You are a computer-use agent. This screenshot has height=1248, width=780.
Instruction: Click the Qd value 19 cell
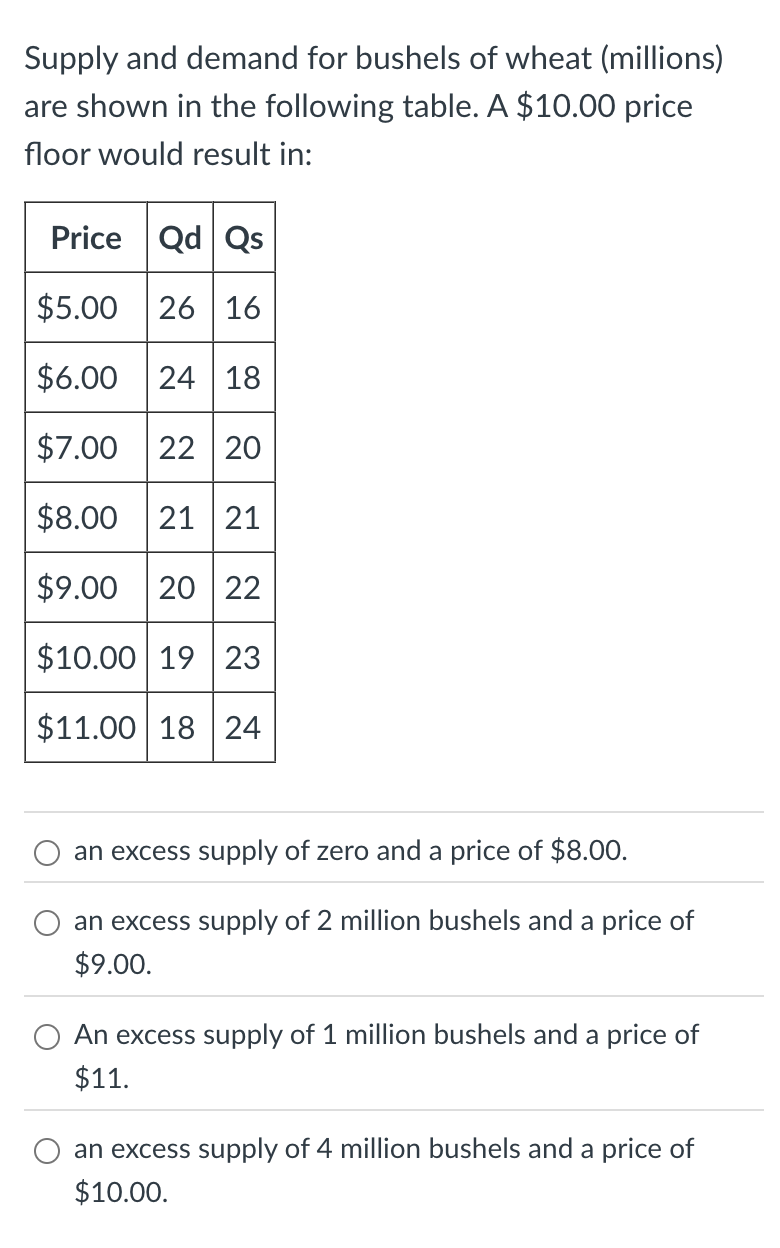tap(179, 658)
